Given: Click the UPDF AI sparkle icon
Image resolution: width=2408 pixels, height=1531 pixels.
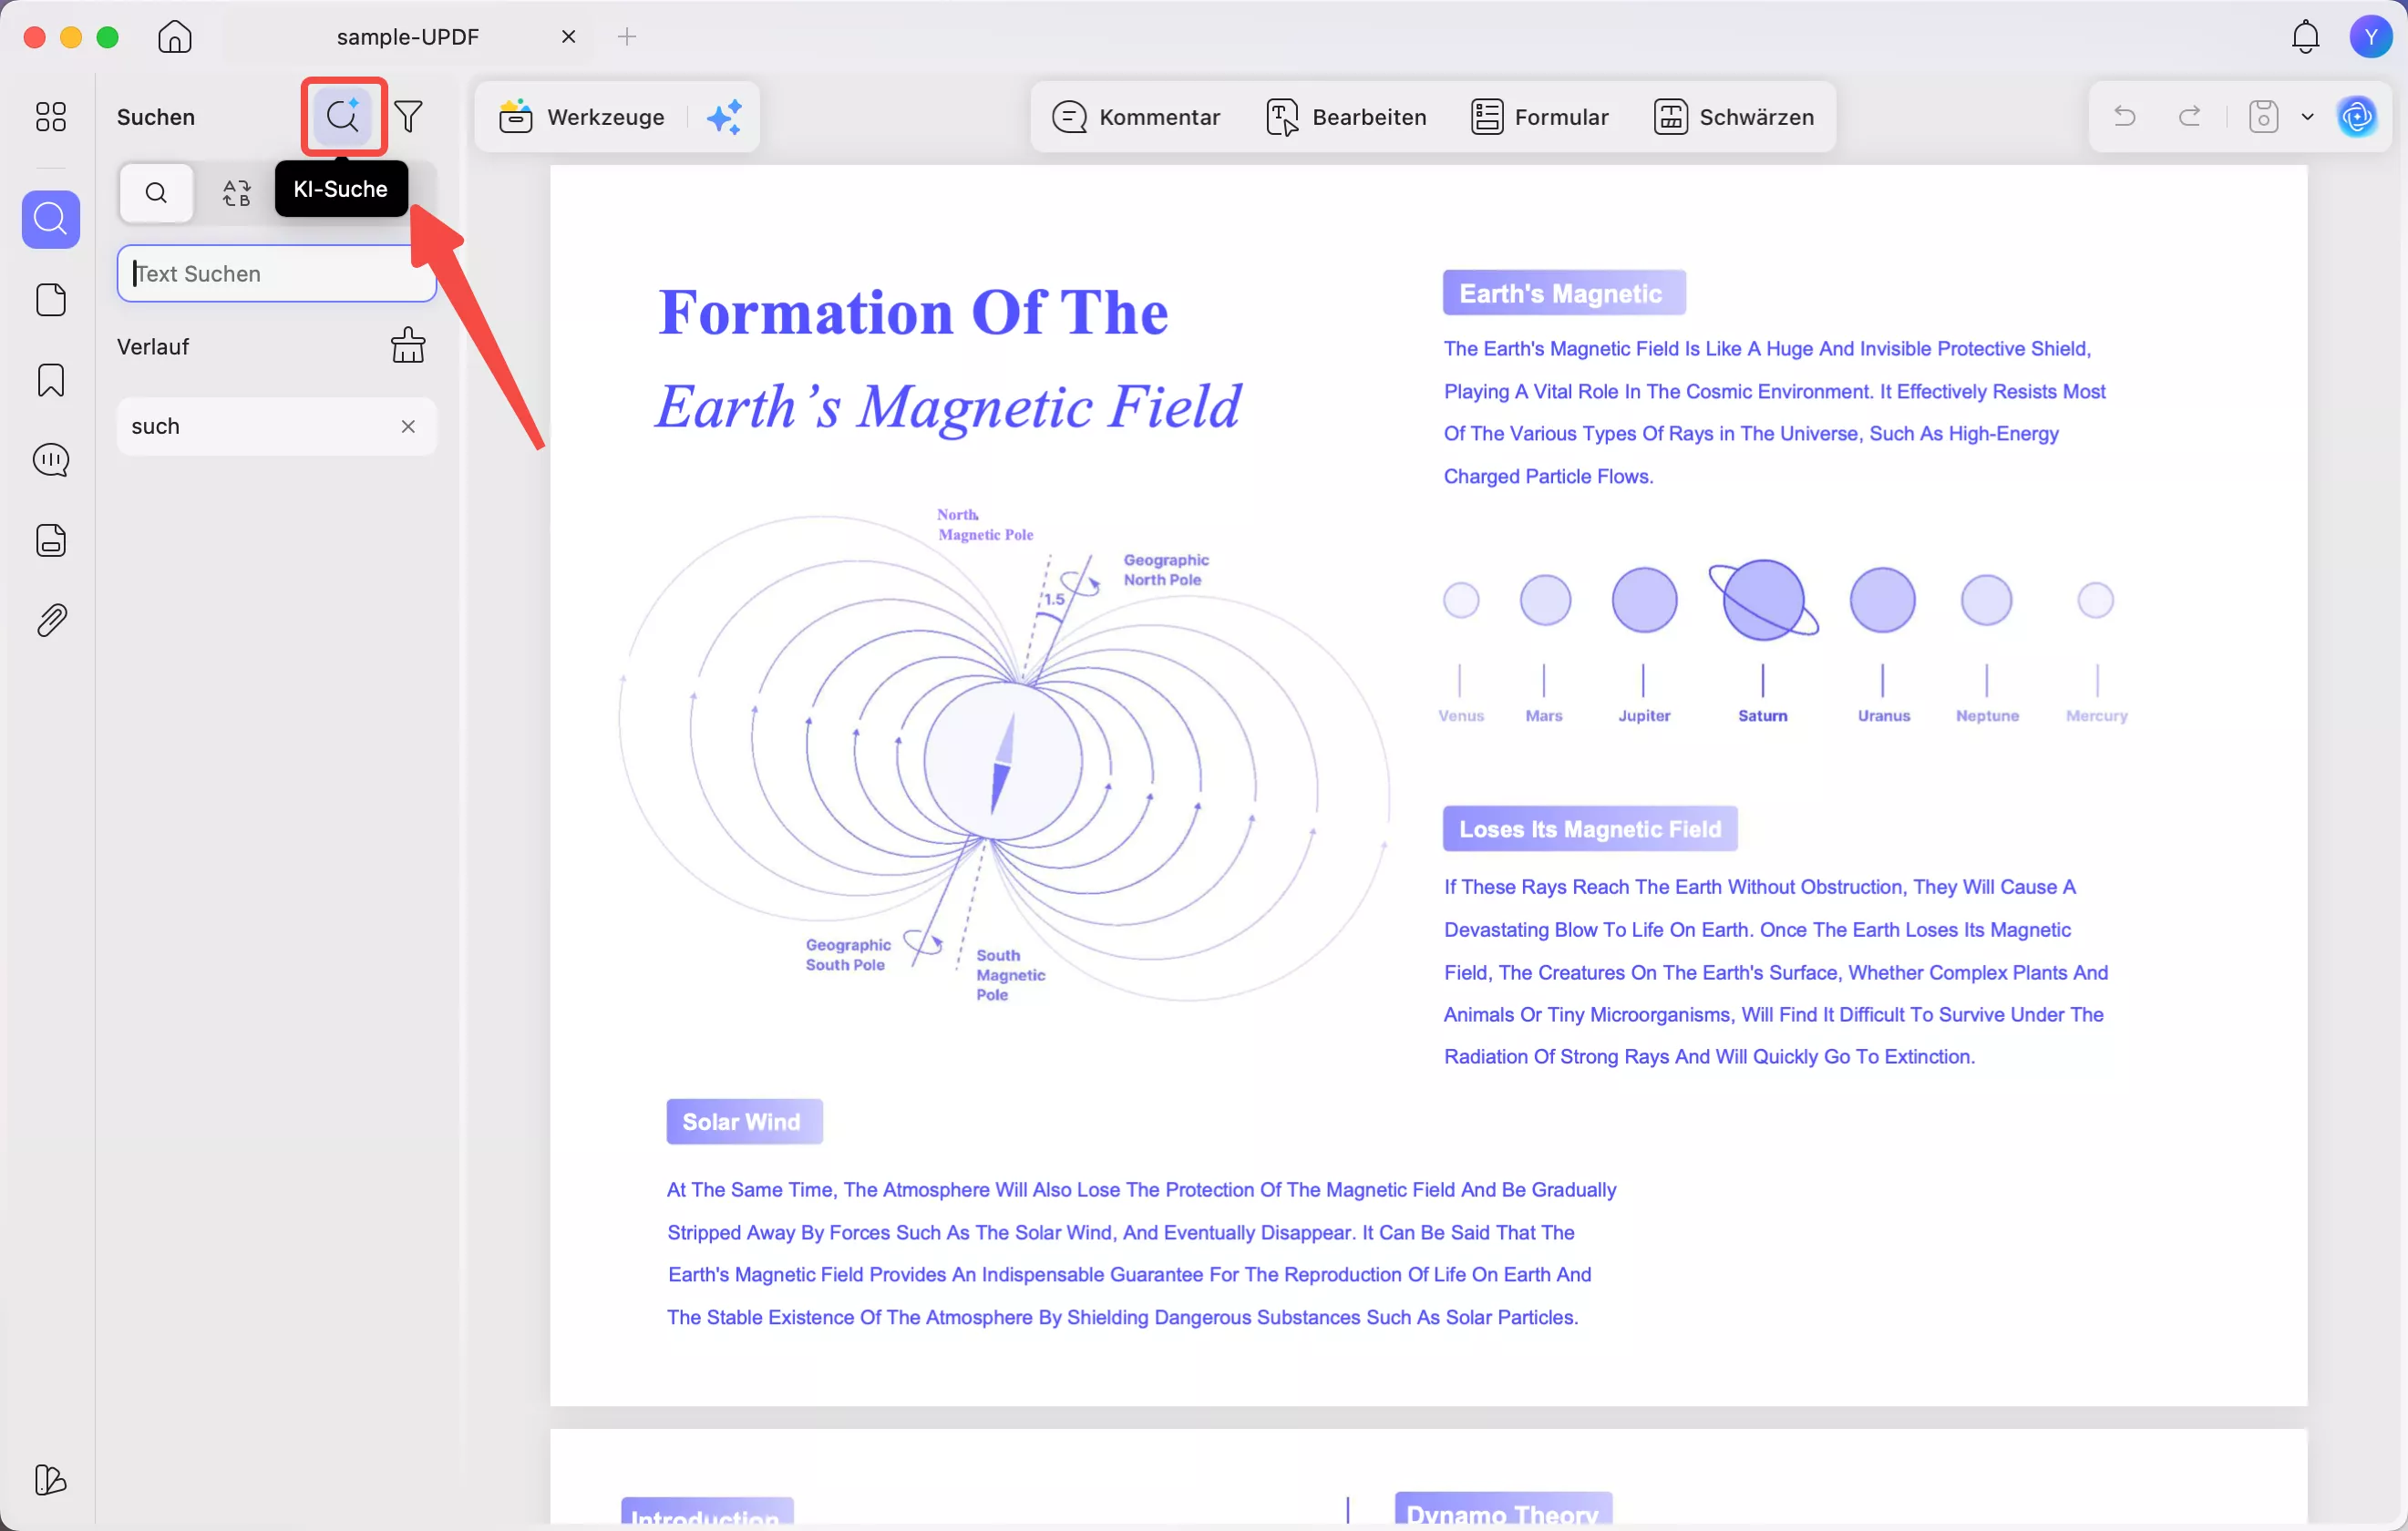Looking at the screenshot, I should 725,117.
